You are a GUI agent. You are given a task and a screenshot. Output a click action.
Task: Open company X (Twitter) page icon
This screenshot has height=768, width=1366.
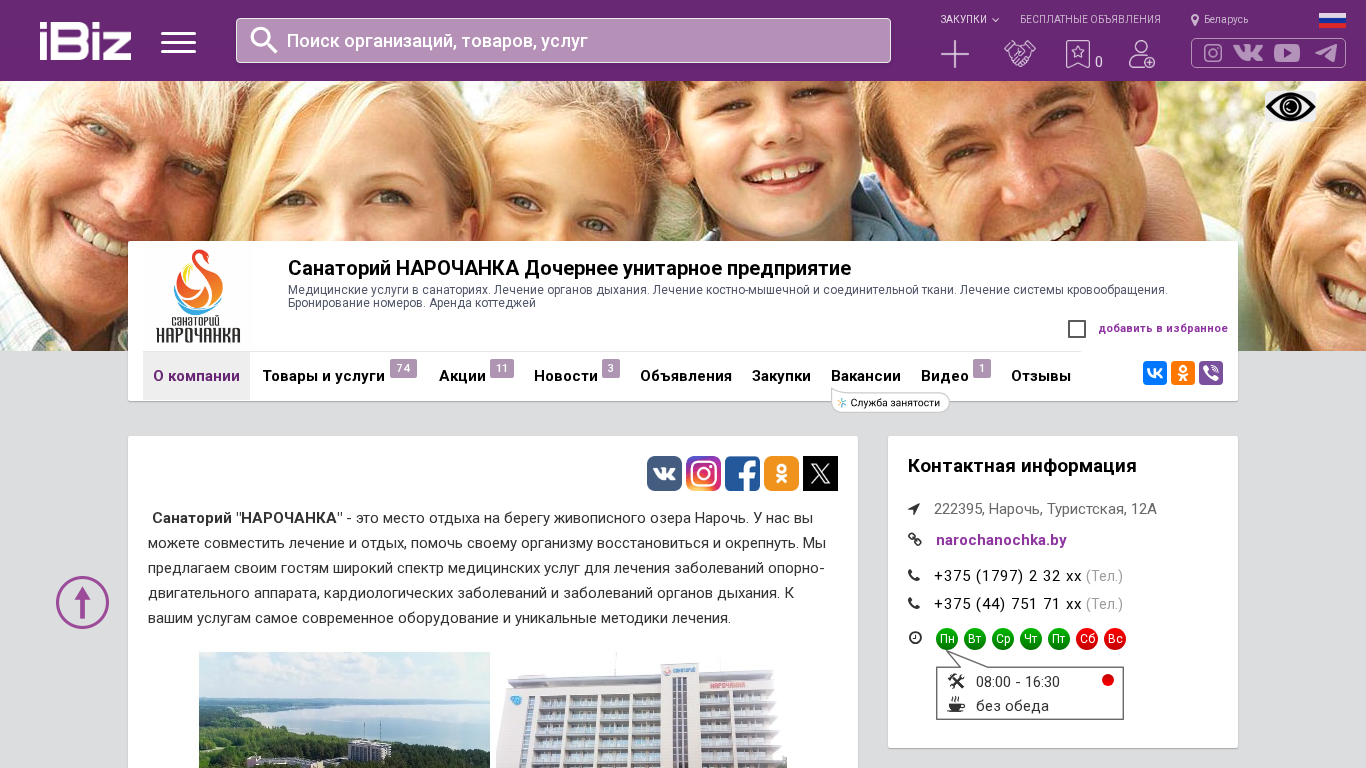pyautogui.click(x=820, y=473)
